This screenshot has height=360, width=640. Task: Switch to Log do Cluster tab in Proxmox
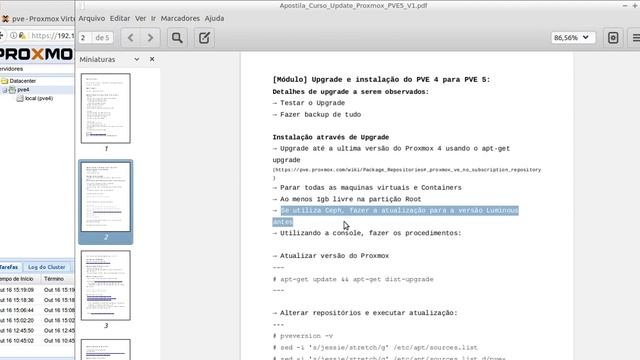click(x=47, y=267)
